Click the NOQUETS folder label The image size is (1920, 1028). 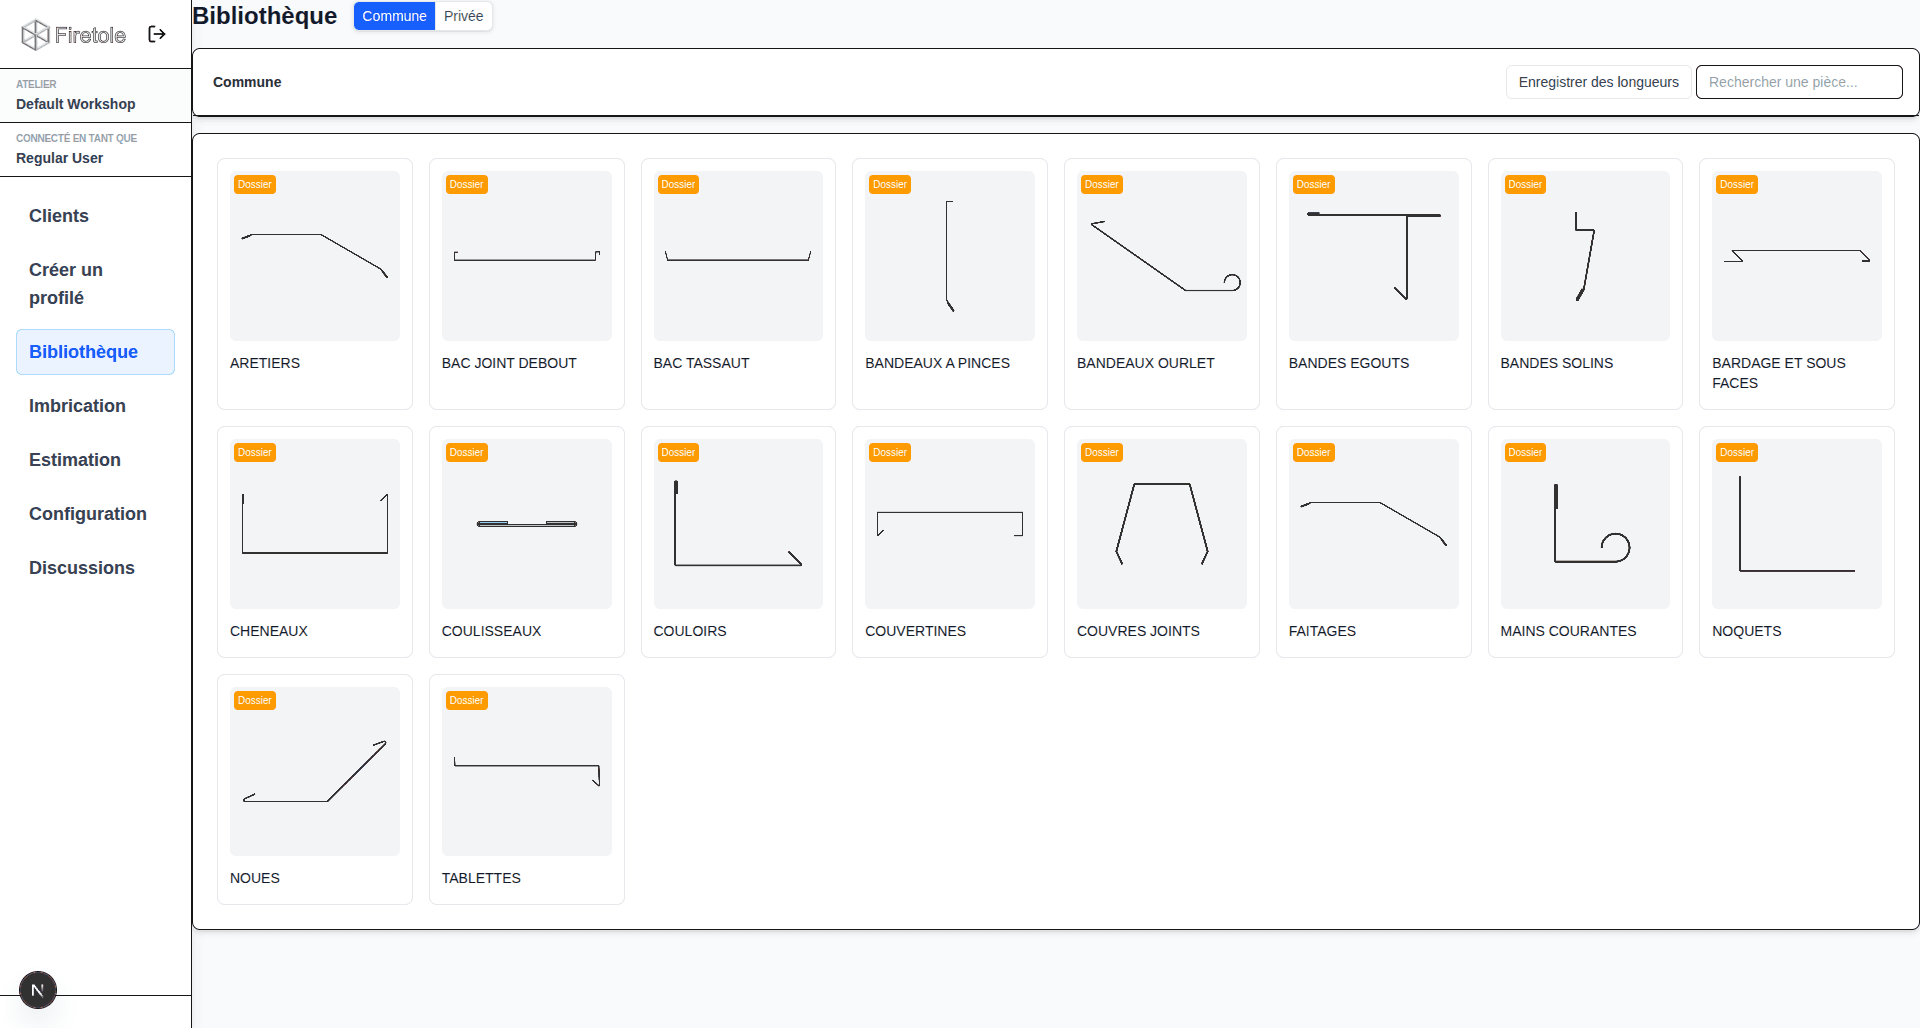coord(1747,631)
